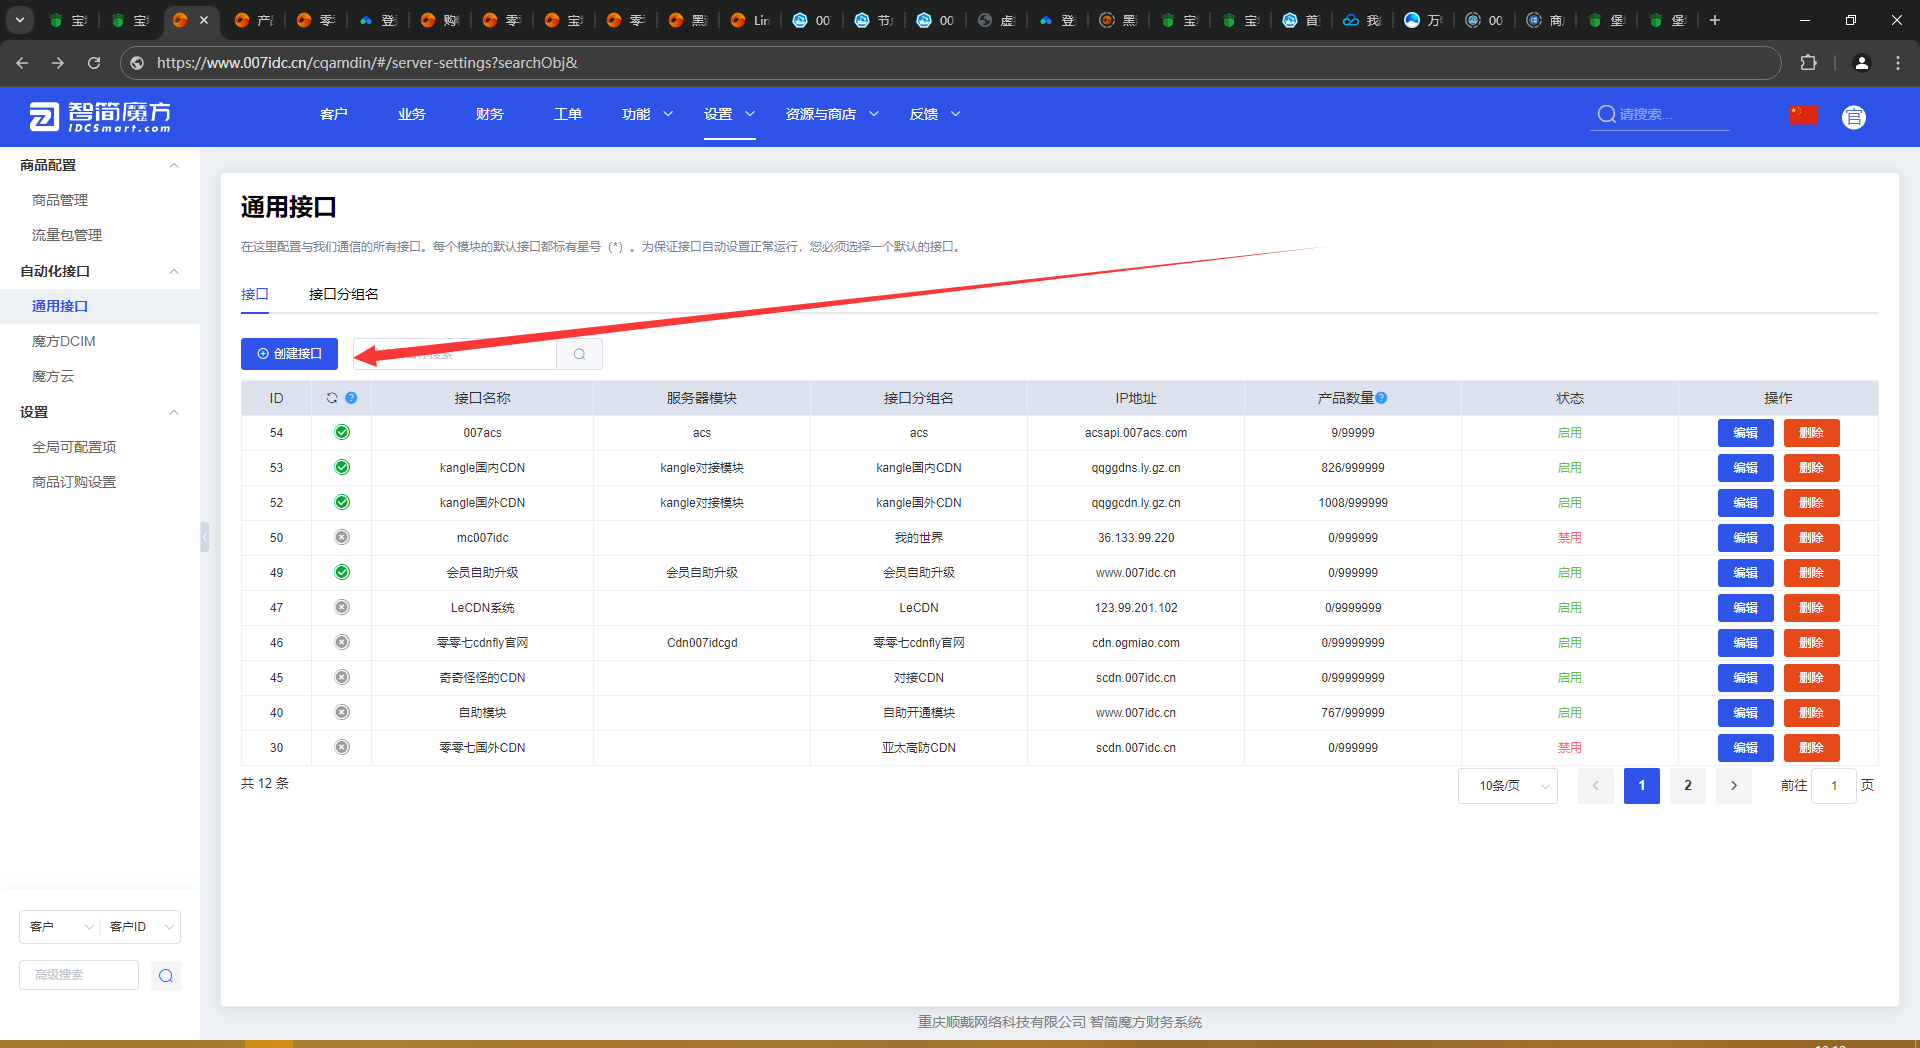Click the next page arrow
Viewport: 1920px width, 1048px height.
pyautogui.click(x=1734, y=786)
